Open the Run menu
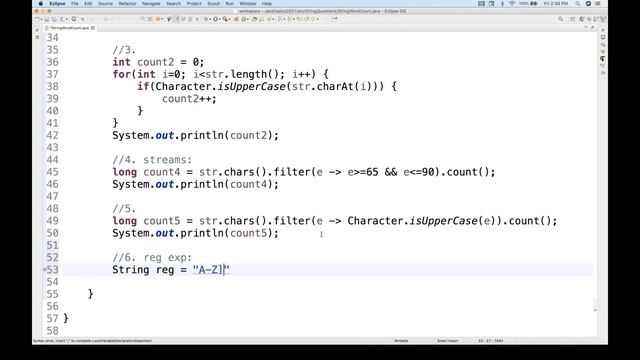Screen dimensions: 640x360 pos(230,3)
